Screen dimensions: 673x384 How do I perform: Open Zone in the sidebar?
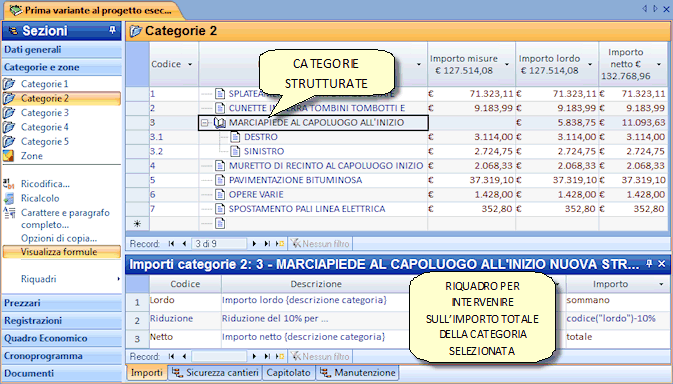(31, 156)
